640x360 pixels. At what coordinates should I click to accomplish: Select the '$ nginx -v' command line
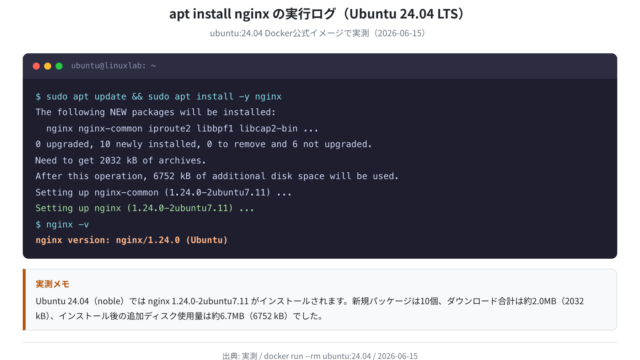click(x=62, y=224)
